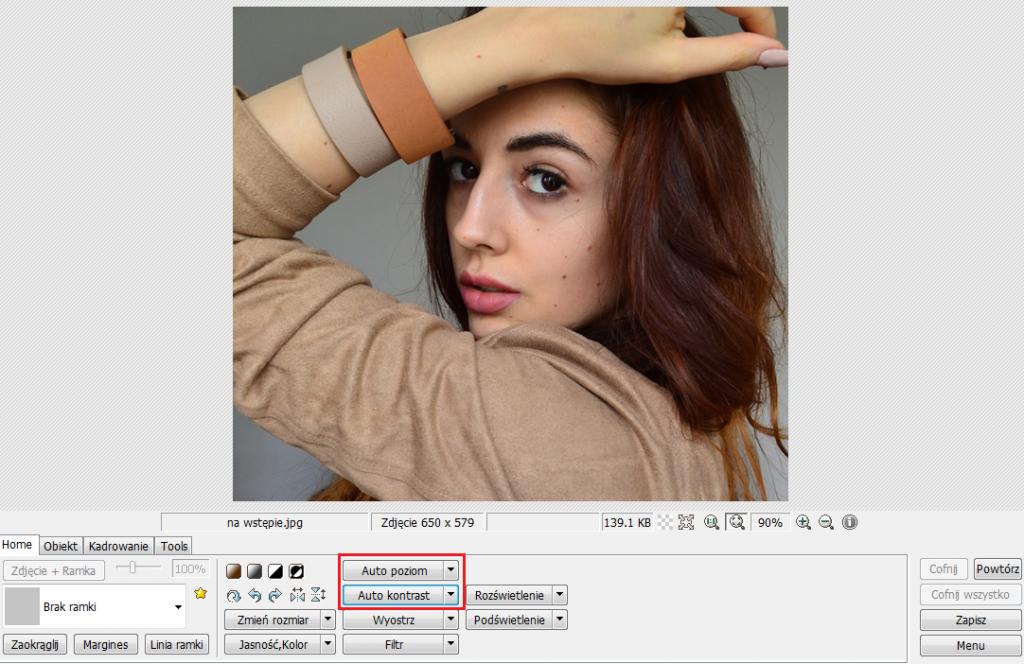Click the Podświetlenie button
1024x664 pixels.
pyautogui.click(x=509, y=620)
